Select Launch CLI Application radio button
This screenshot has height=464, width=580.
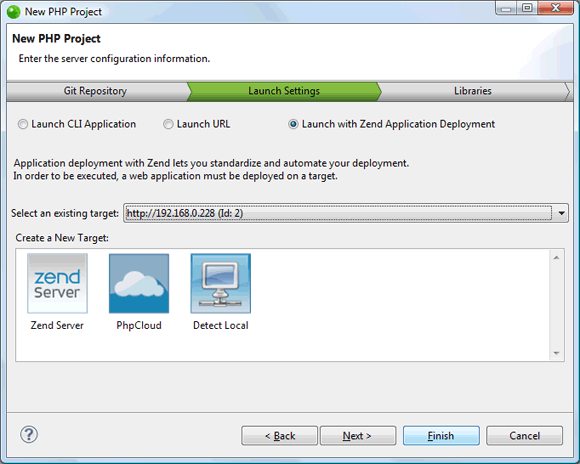pyautogui.click(x=23, y=124)
